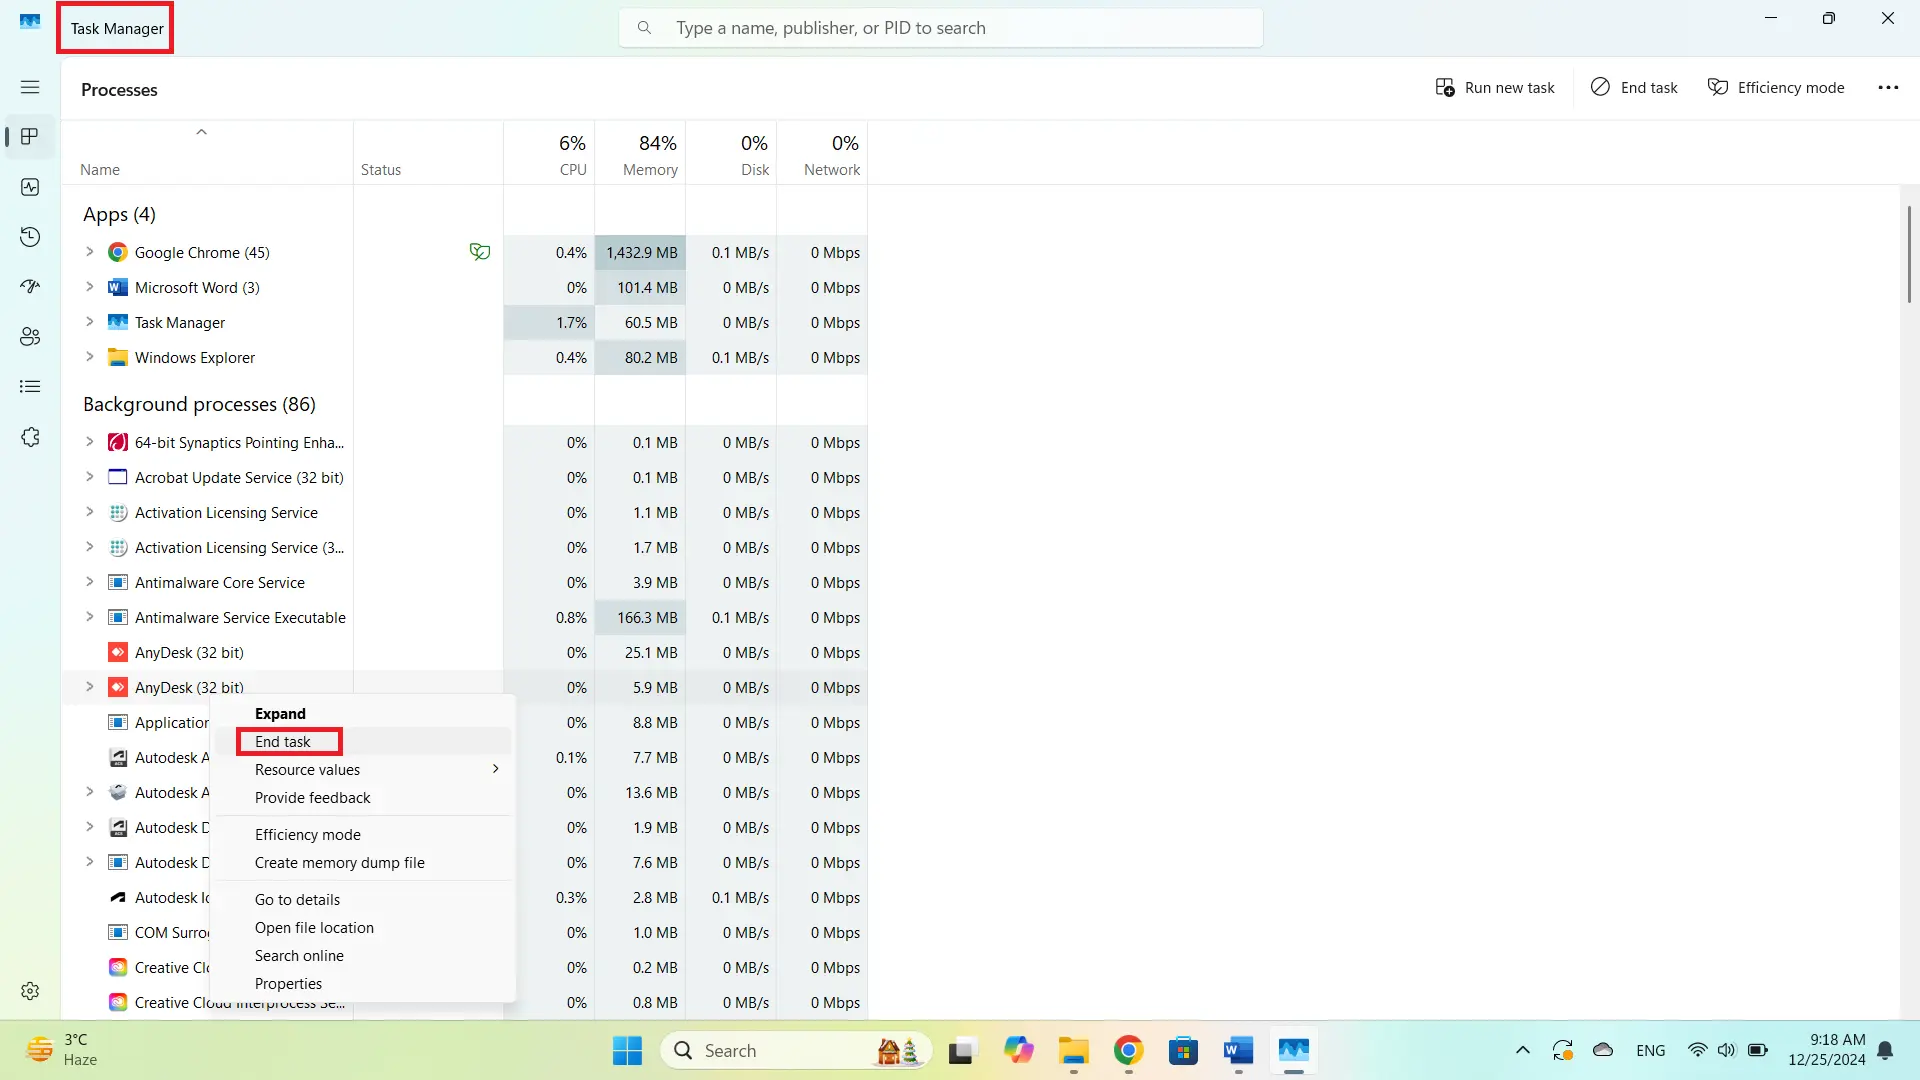Click the three-dot more options menu
1920x1080 pixels.
point(1889,87)
